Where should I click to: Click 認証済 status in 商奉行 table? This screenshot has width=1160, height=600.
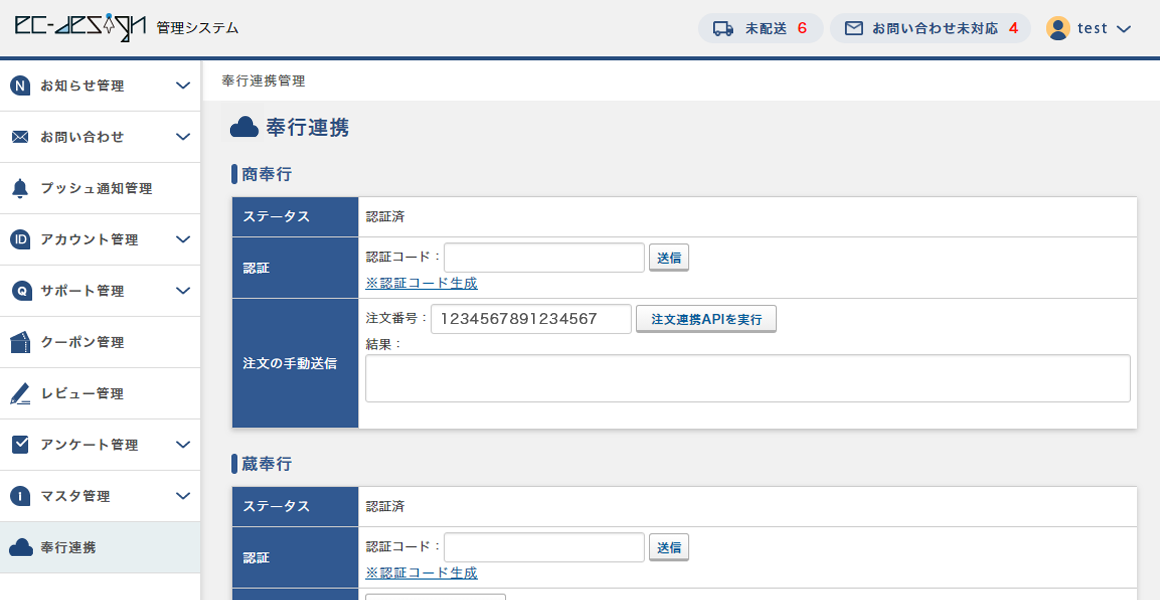385,217
